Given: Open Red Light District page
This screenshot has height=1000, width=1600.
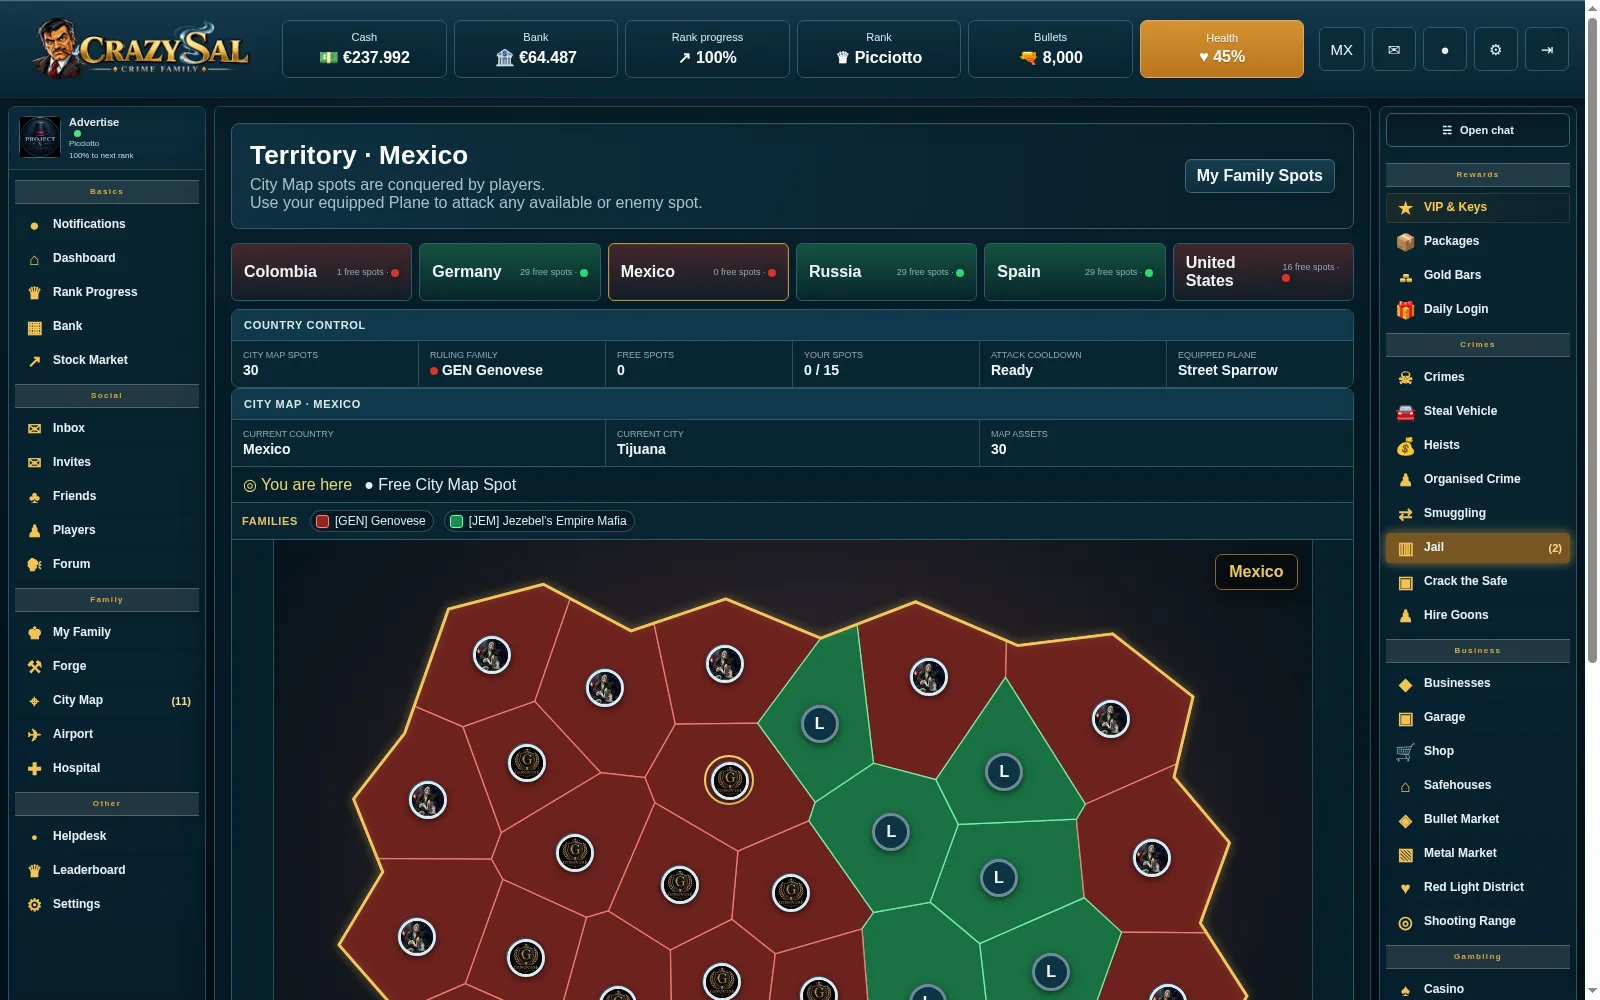Looking at the screenshot, I should (1477, 887).
